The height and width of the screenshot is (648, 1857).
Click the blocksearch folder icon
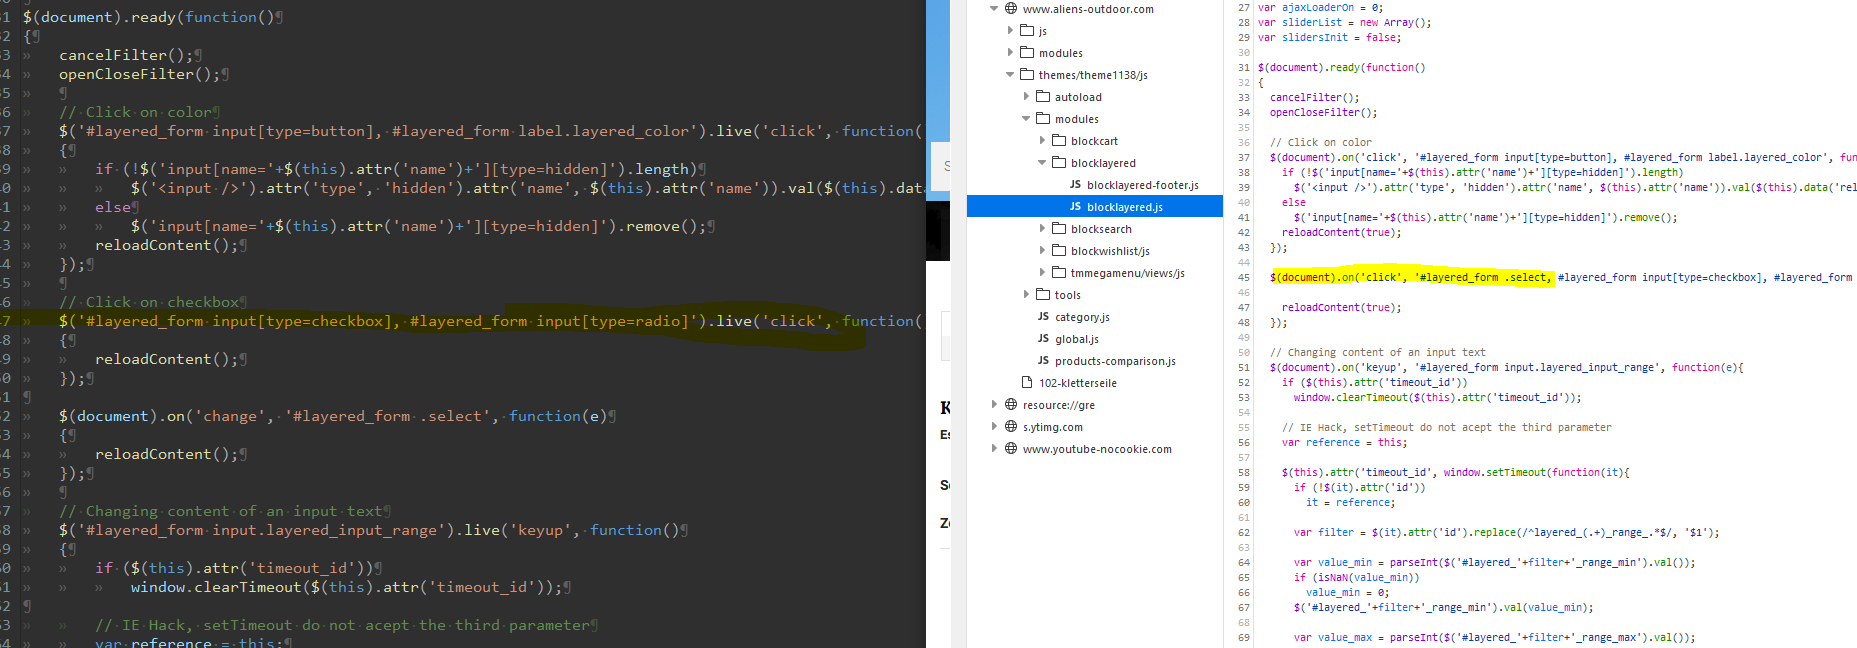[1059, 229]
